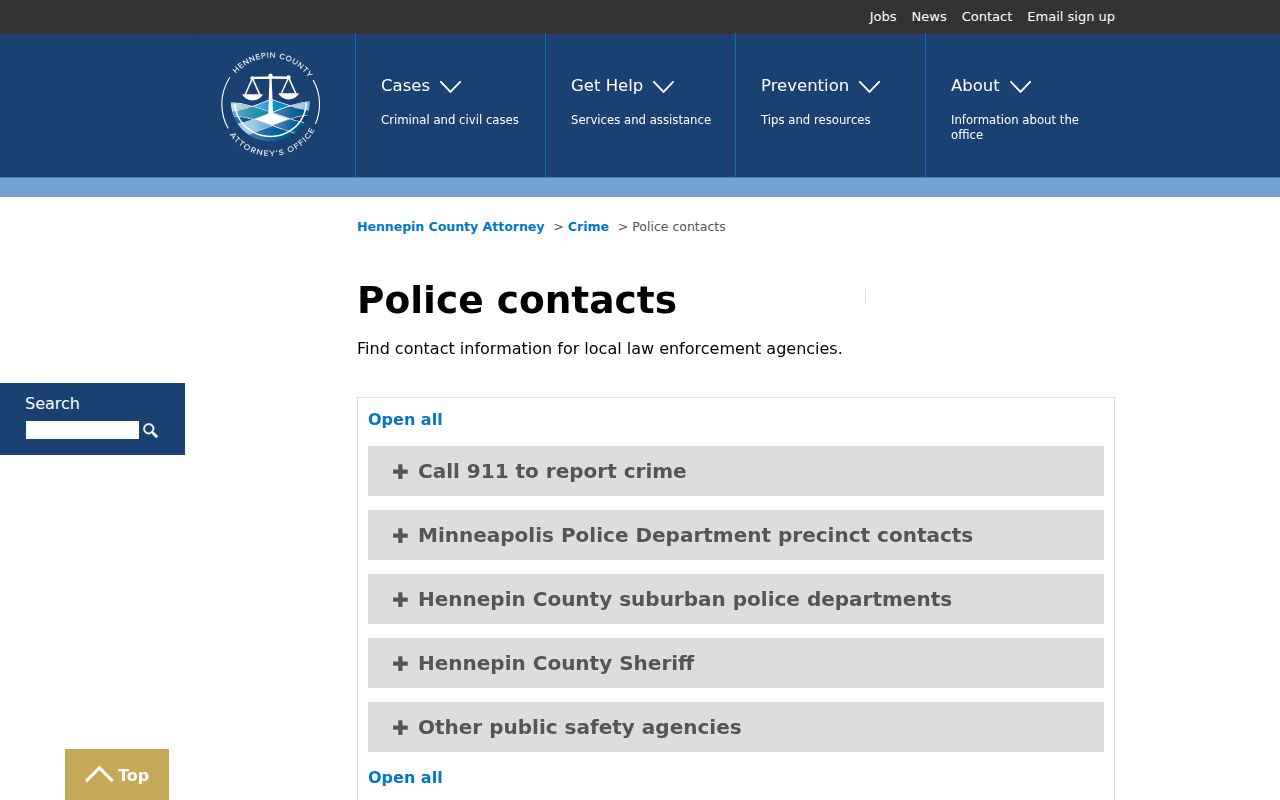Screen dimensions: 1280x800
Task: Click the plus icon beside Hennepin County Sheriff
Action: 400,663
